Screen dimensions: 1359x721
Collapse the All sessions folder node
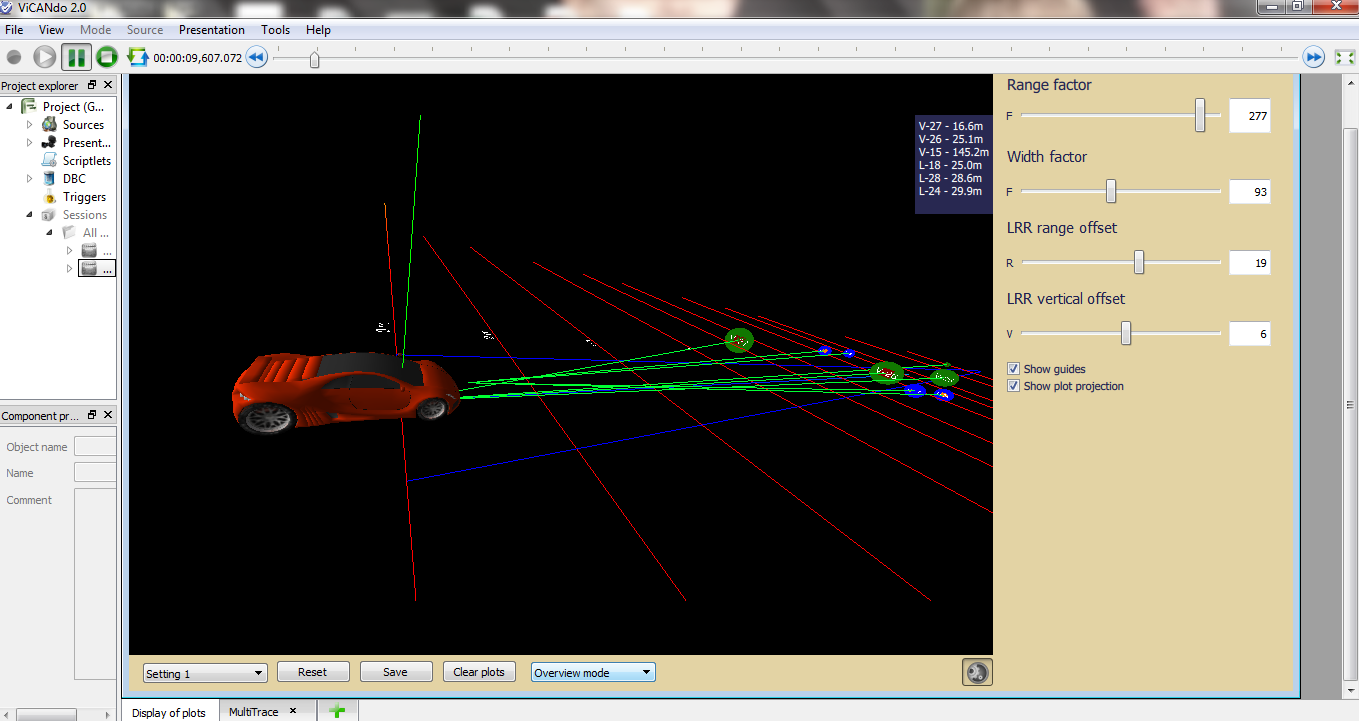[x=50, y=233]
